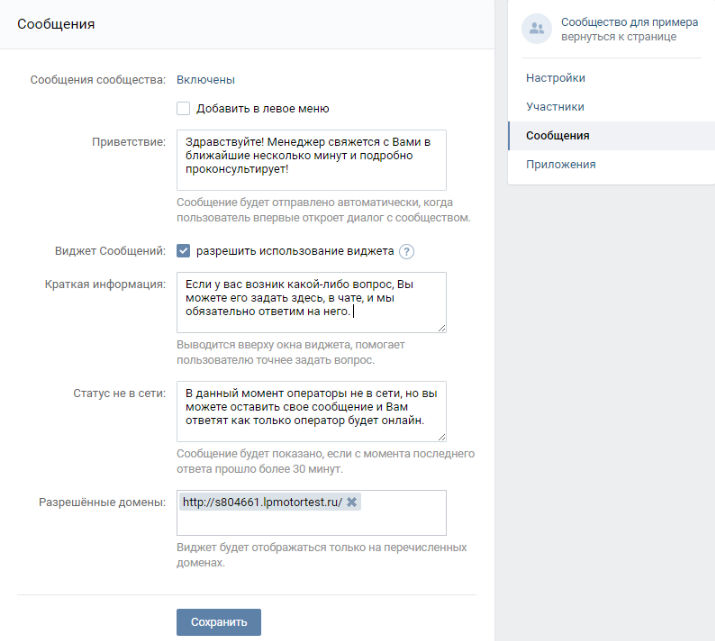Click the community avatar icon
Image resolution: width=715 pixels, height=641 pixels.
[x=536, y=29]
